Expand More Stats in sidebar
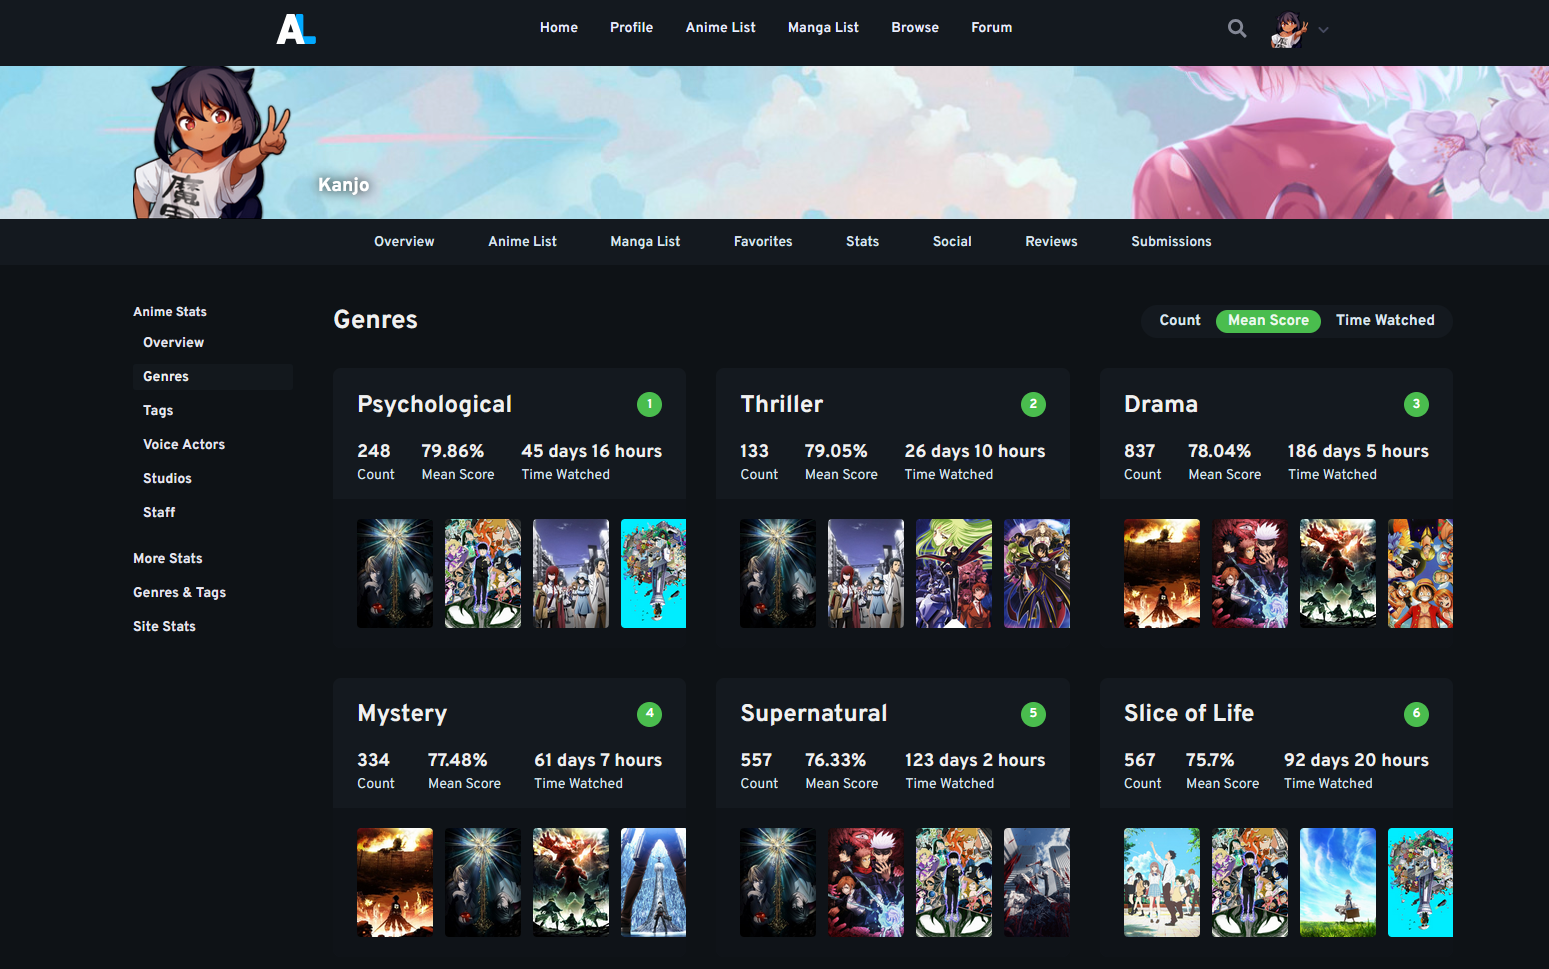This screenshot has height=969, width=1549. [168, 559]
